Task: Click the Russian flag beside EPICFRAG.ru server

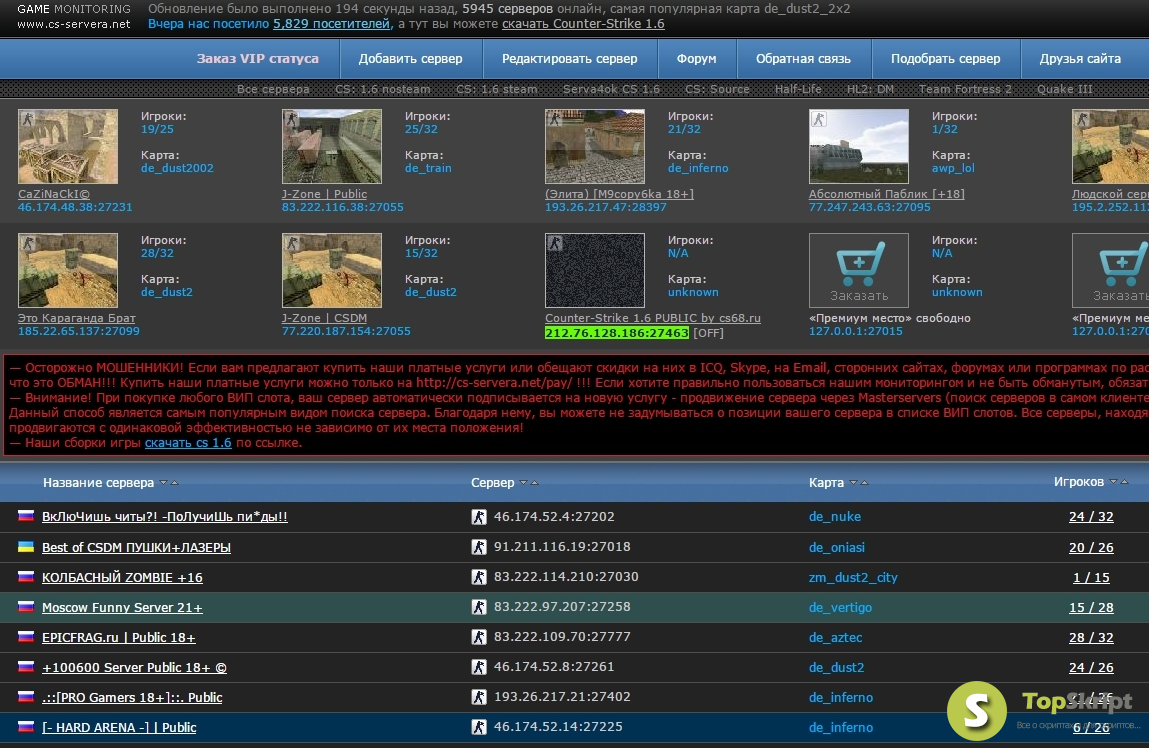Action: [x=26, y=637]
